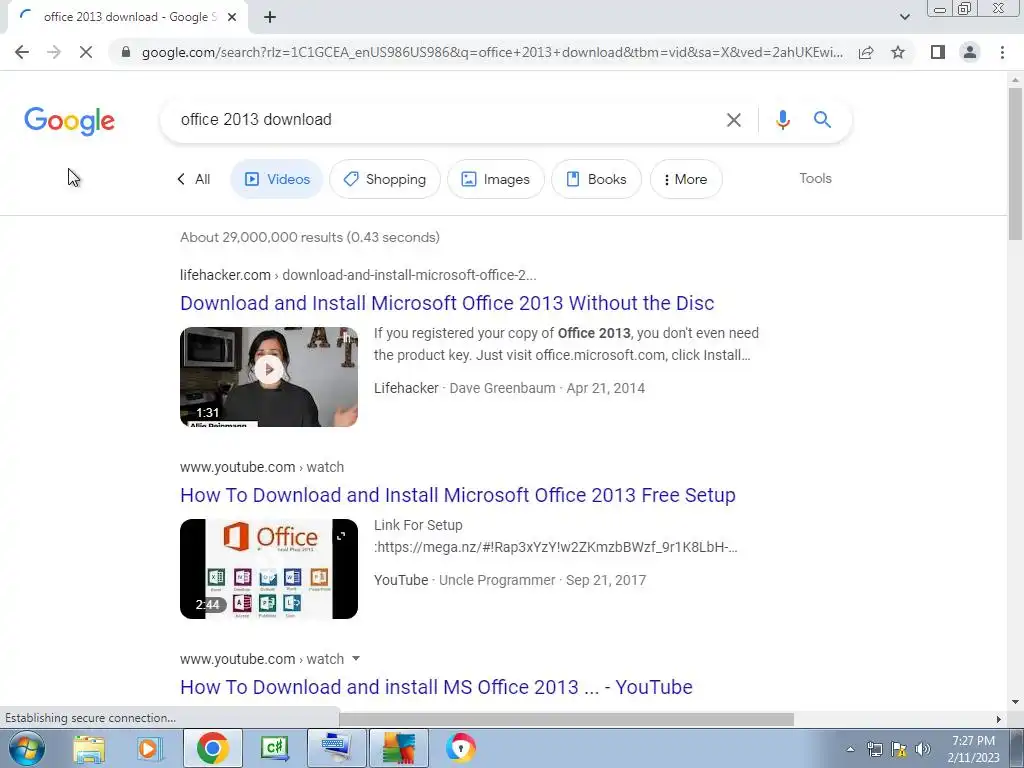Share this page via address bar icon

(x=866, y=52)
